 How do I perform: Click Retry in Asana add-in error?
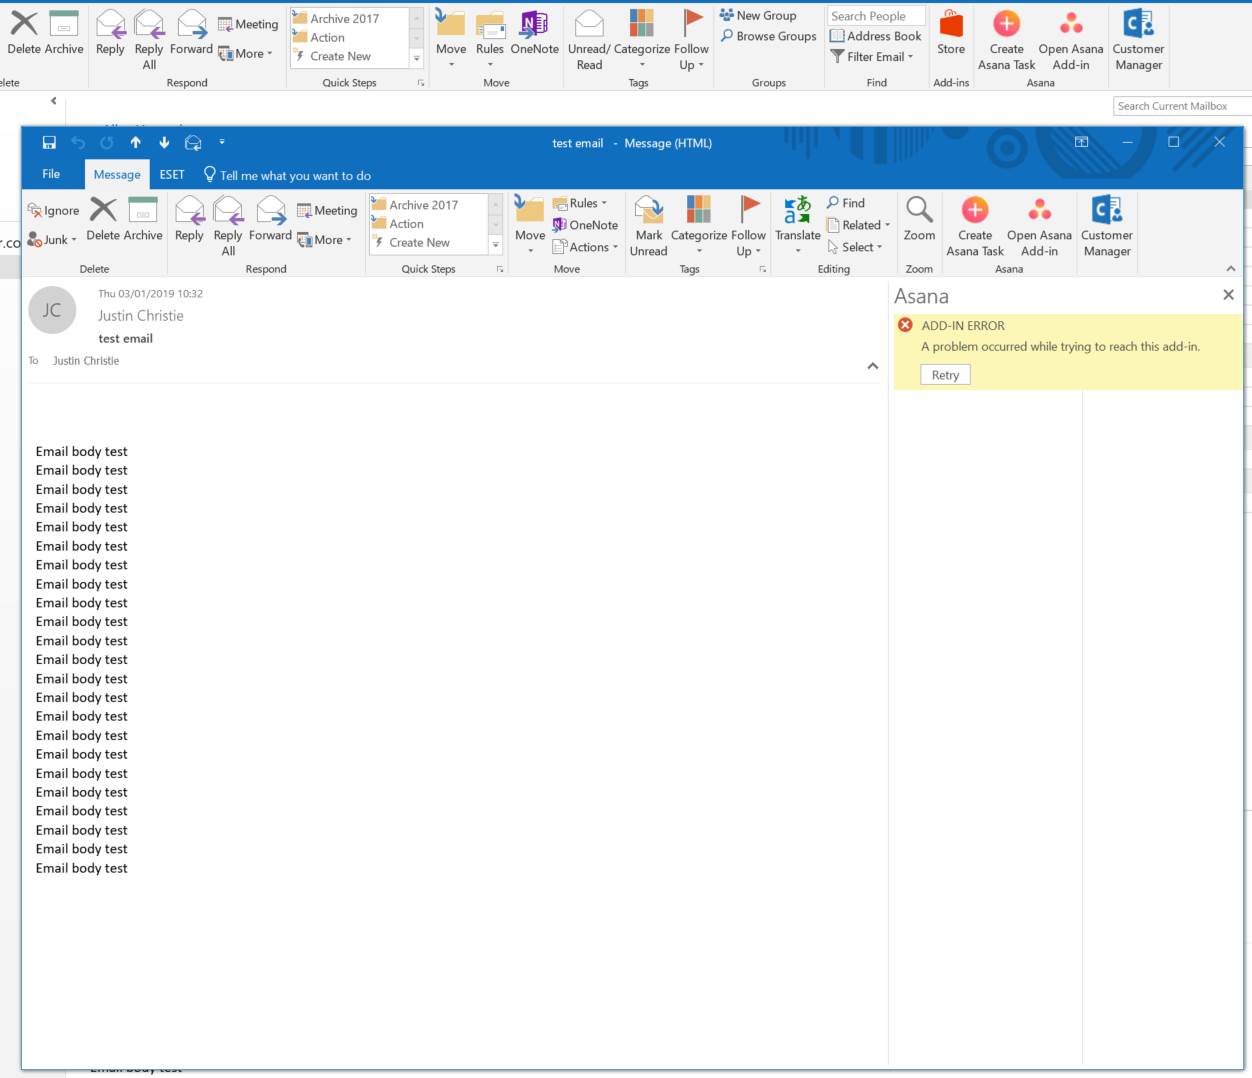point(945,375)
